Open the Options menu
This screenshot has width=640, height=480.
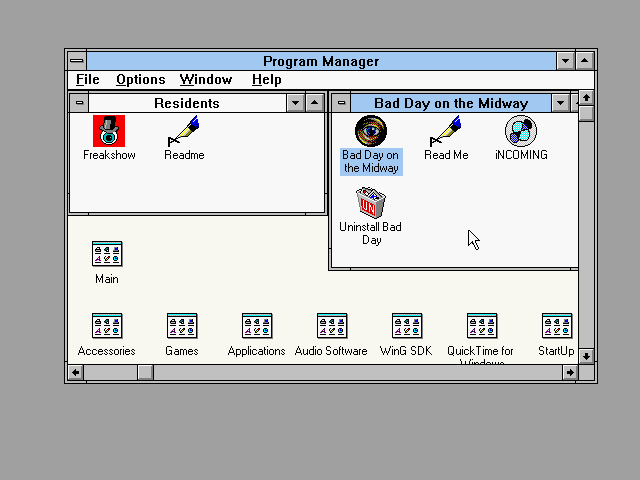point(141,80)
